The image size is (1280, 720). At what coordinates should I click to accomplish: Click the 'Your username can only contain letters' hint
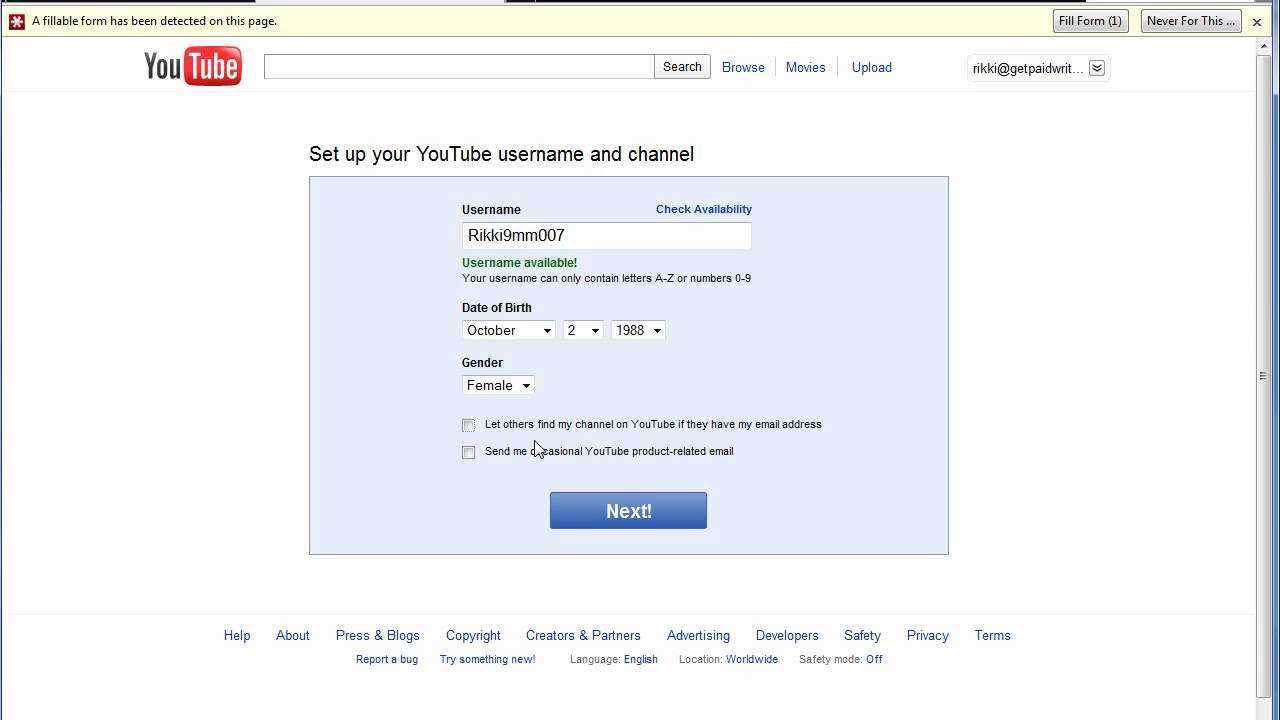tap(606, 278)
